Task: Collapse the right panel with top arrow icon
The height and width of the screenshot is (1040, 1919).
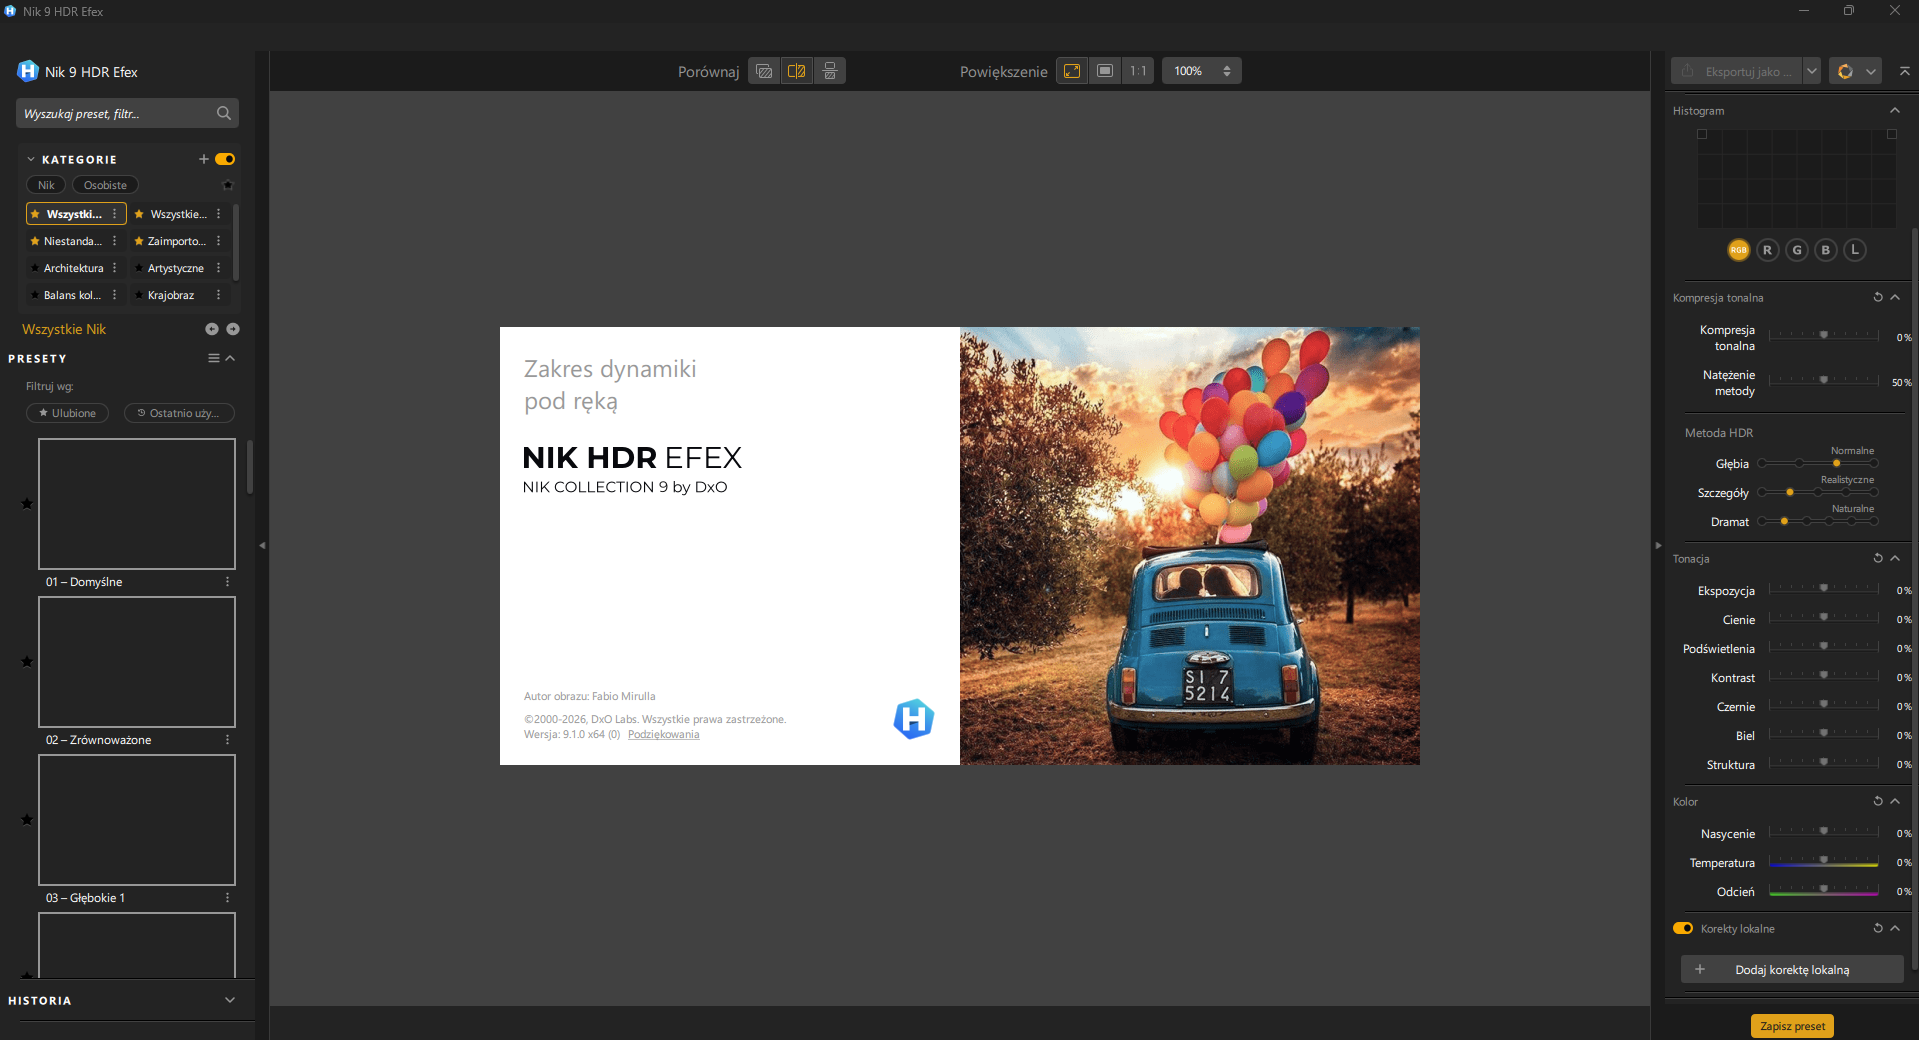Action: click(1905, 71)
